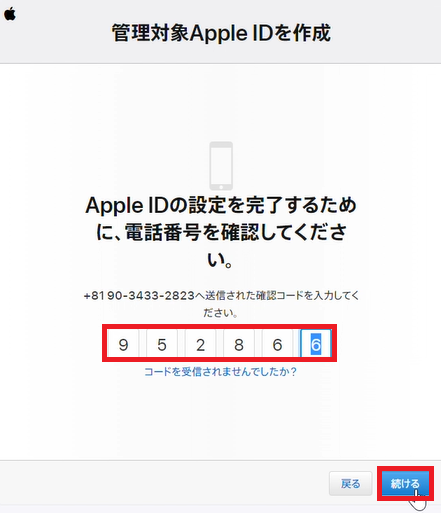Click the い。 line of the heading

point(220,260)
